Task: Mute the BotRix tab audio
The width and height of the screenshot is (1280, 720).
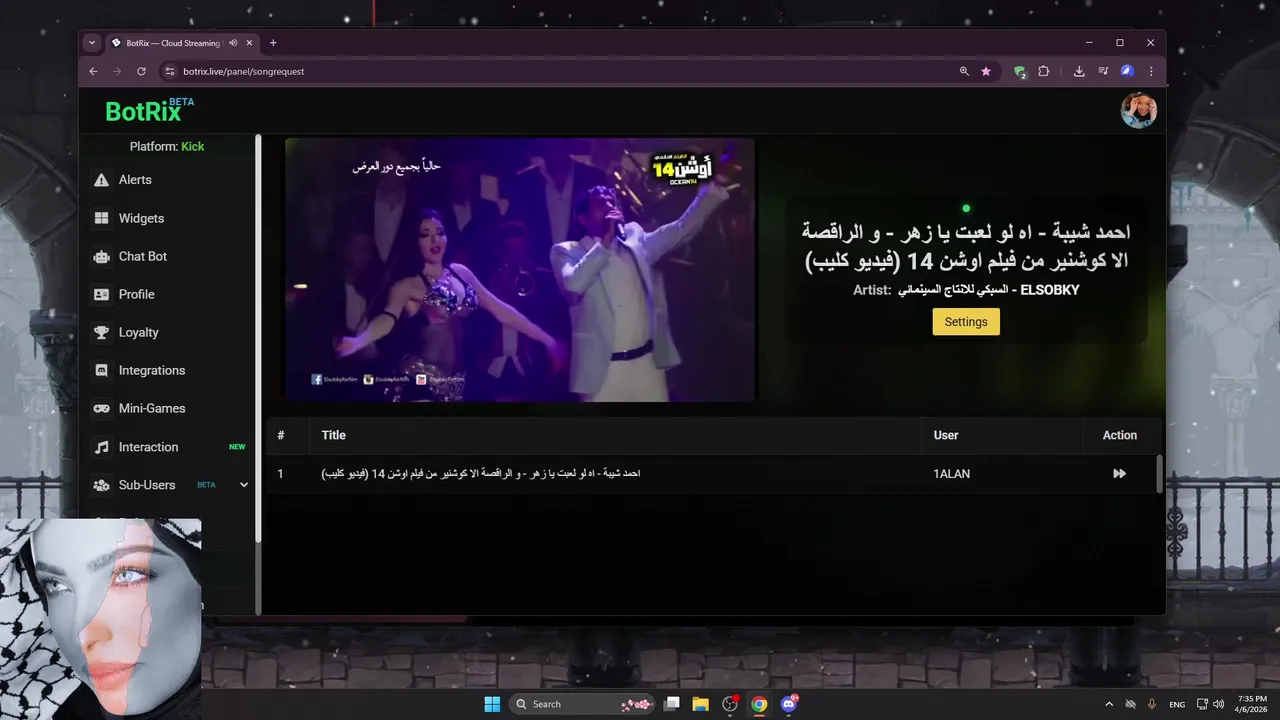Action: (x=233, y=43)
